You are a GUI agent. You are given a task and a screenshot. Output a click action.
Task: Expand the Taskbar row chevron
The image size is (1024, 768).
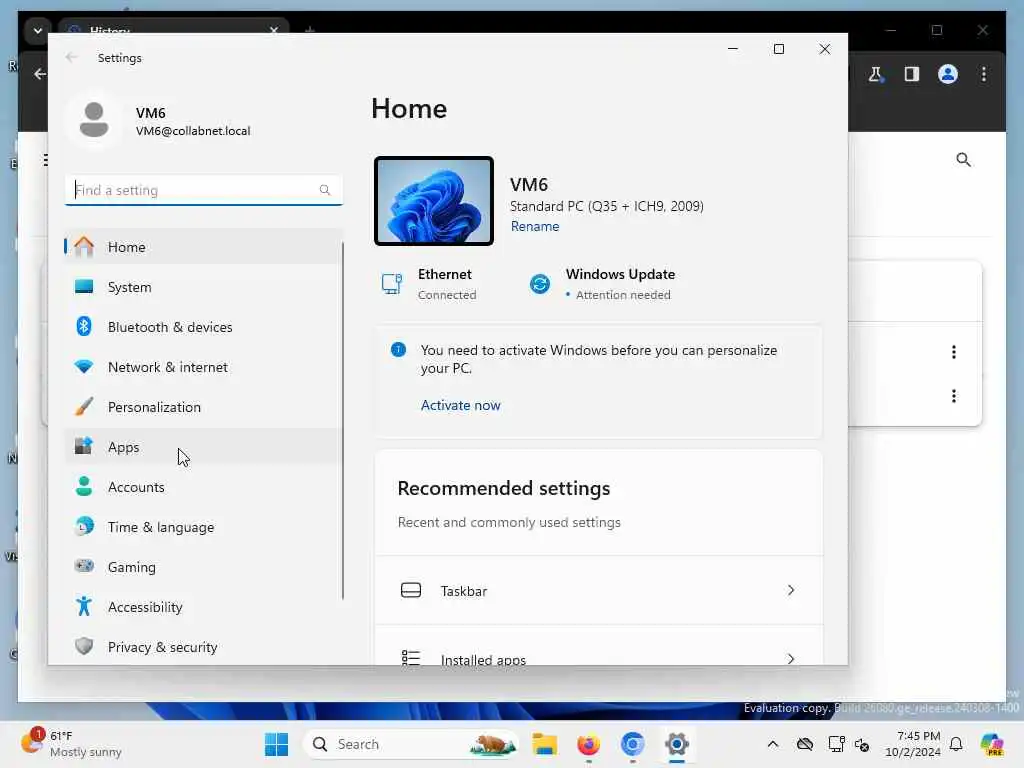click(x=791, y=590)
